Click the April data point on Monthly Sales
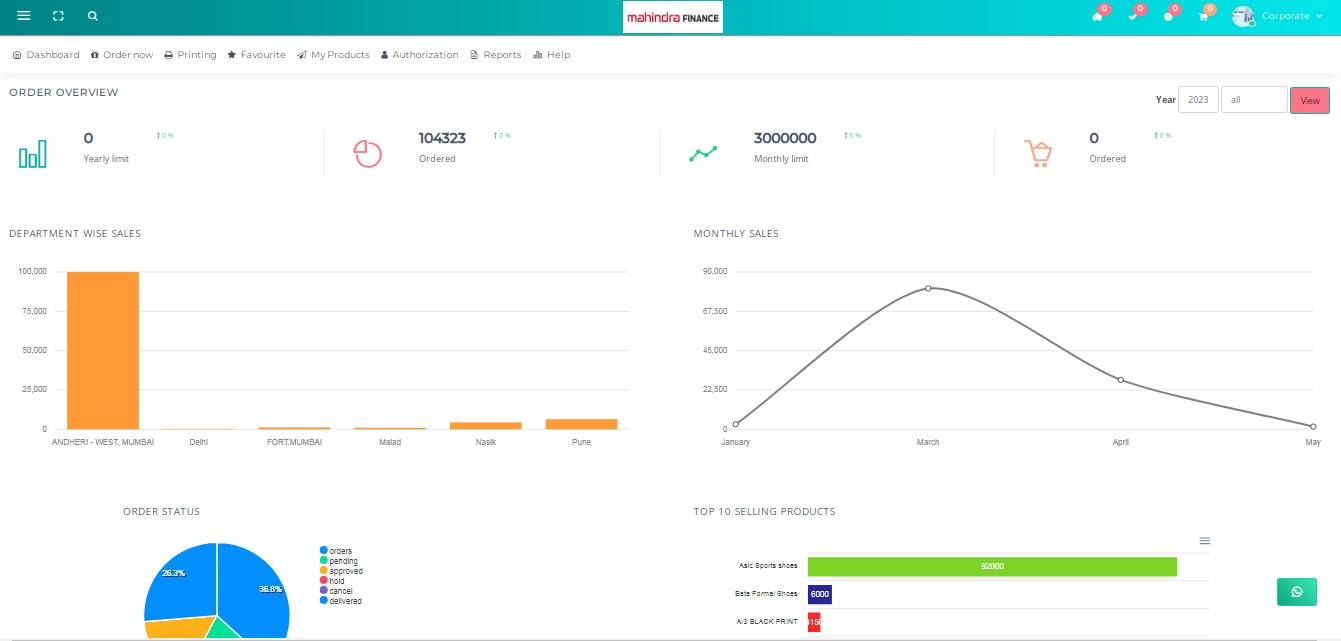Screen dimensions: 1341x641 tap(1121, 380)
